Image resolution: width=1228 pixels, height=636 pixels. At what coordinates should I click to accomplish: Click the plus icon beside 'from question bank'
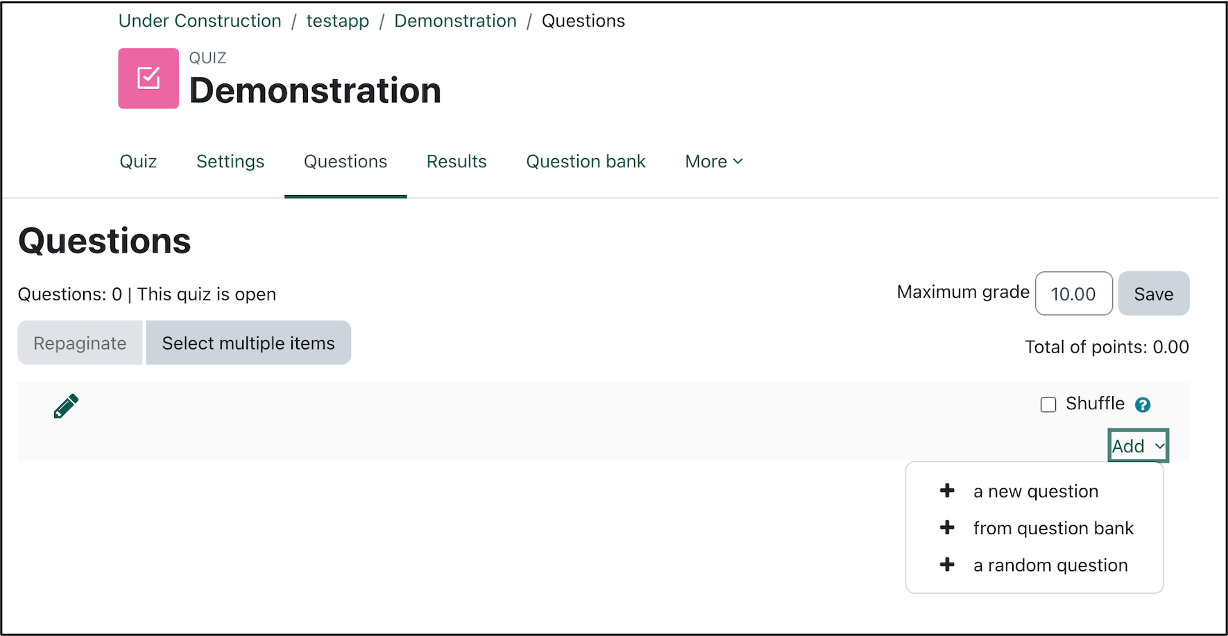point(946,527)
